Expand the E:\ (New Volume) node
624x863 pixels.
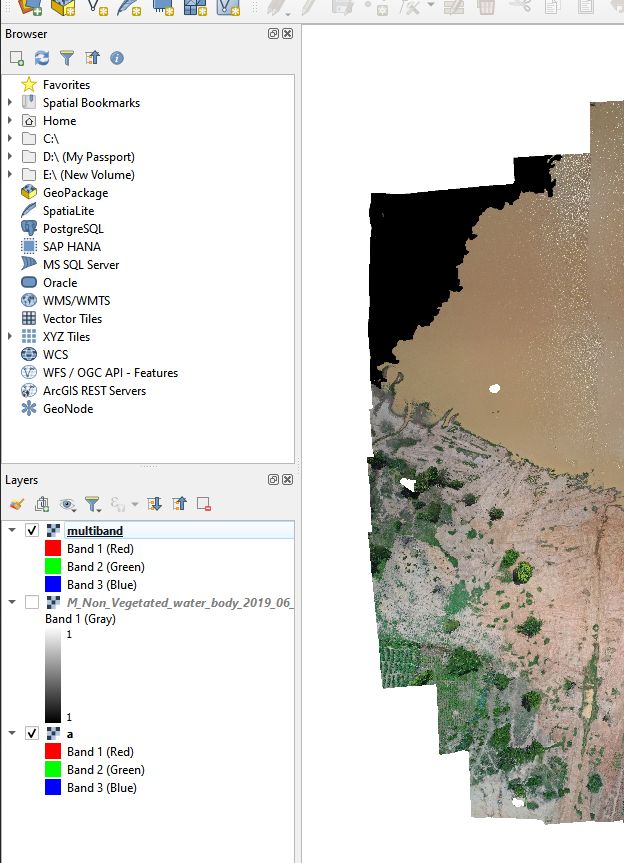10,174
